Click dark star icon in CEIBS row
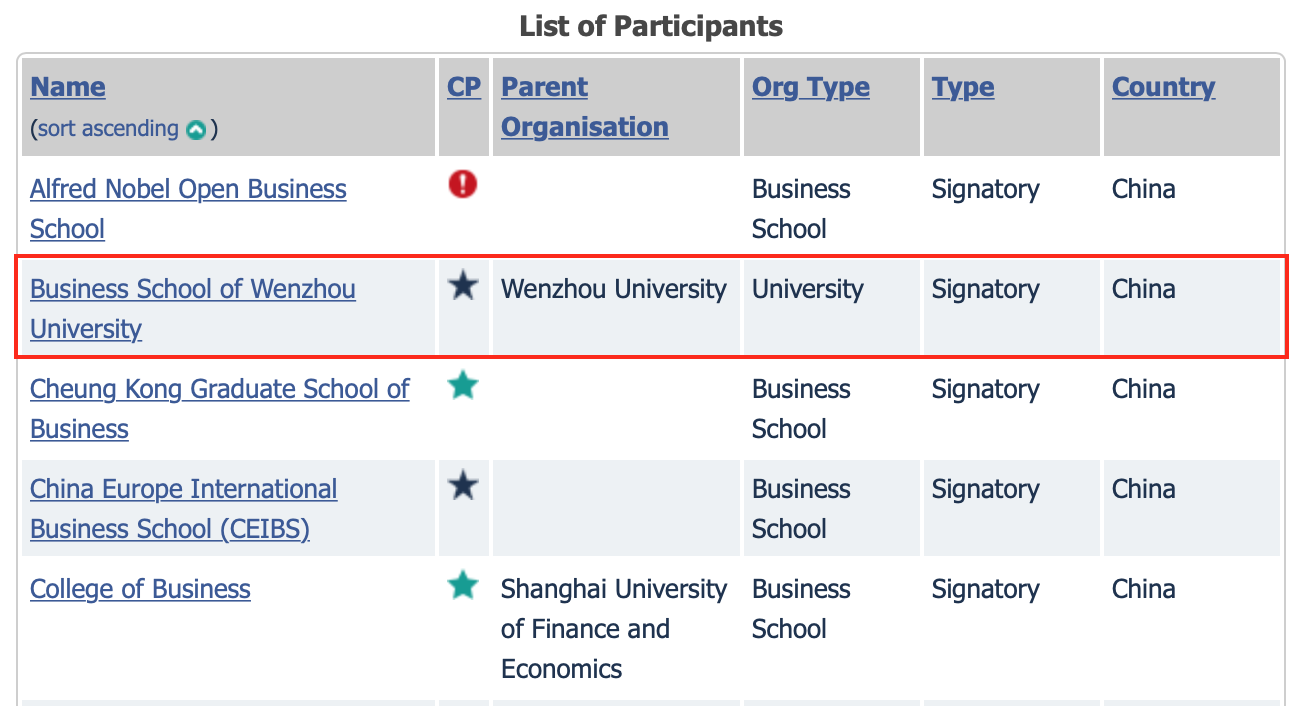 coord(462,487)
